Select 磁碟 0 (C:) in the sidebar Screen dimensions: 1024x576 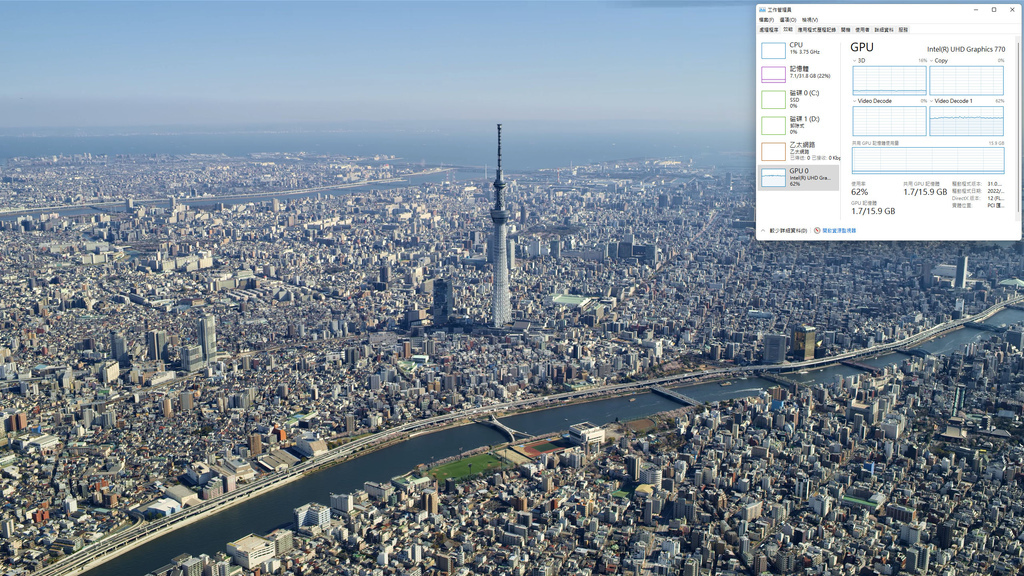point(799,99)
